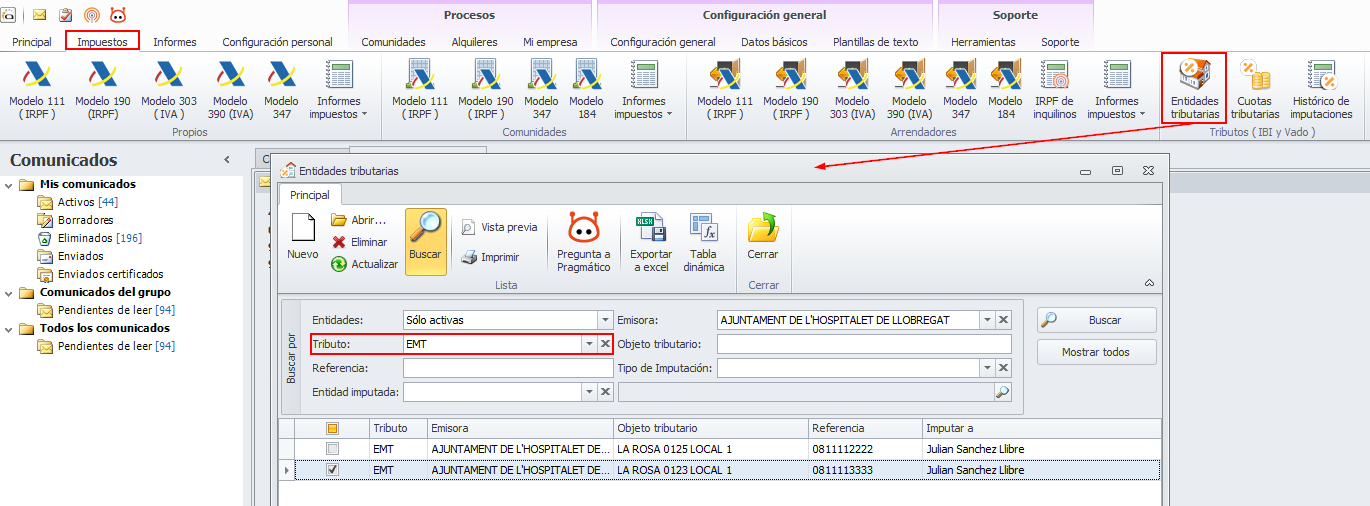Click the Buscar button beside the filters
Image resolution: width=1370 pixels, height=506 pixels.
coord(1096,320)
